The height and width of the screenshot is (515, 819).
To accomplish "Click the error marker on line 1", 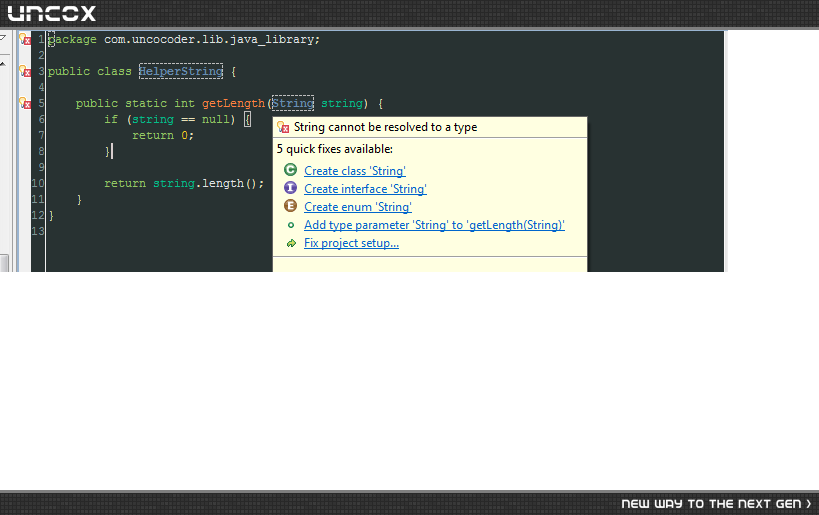I will pyautogui.click(x=25, y=39).
